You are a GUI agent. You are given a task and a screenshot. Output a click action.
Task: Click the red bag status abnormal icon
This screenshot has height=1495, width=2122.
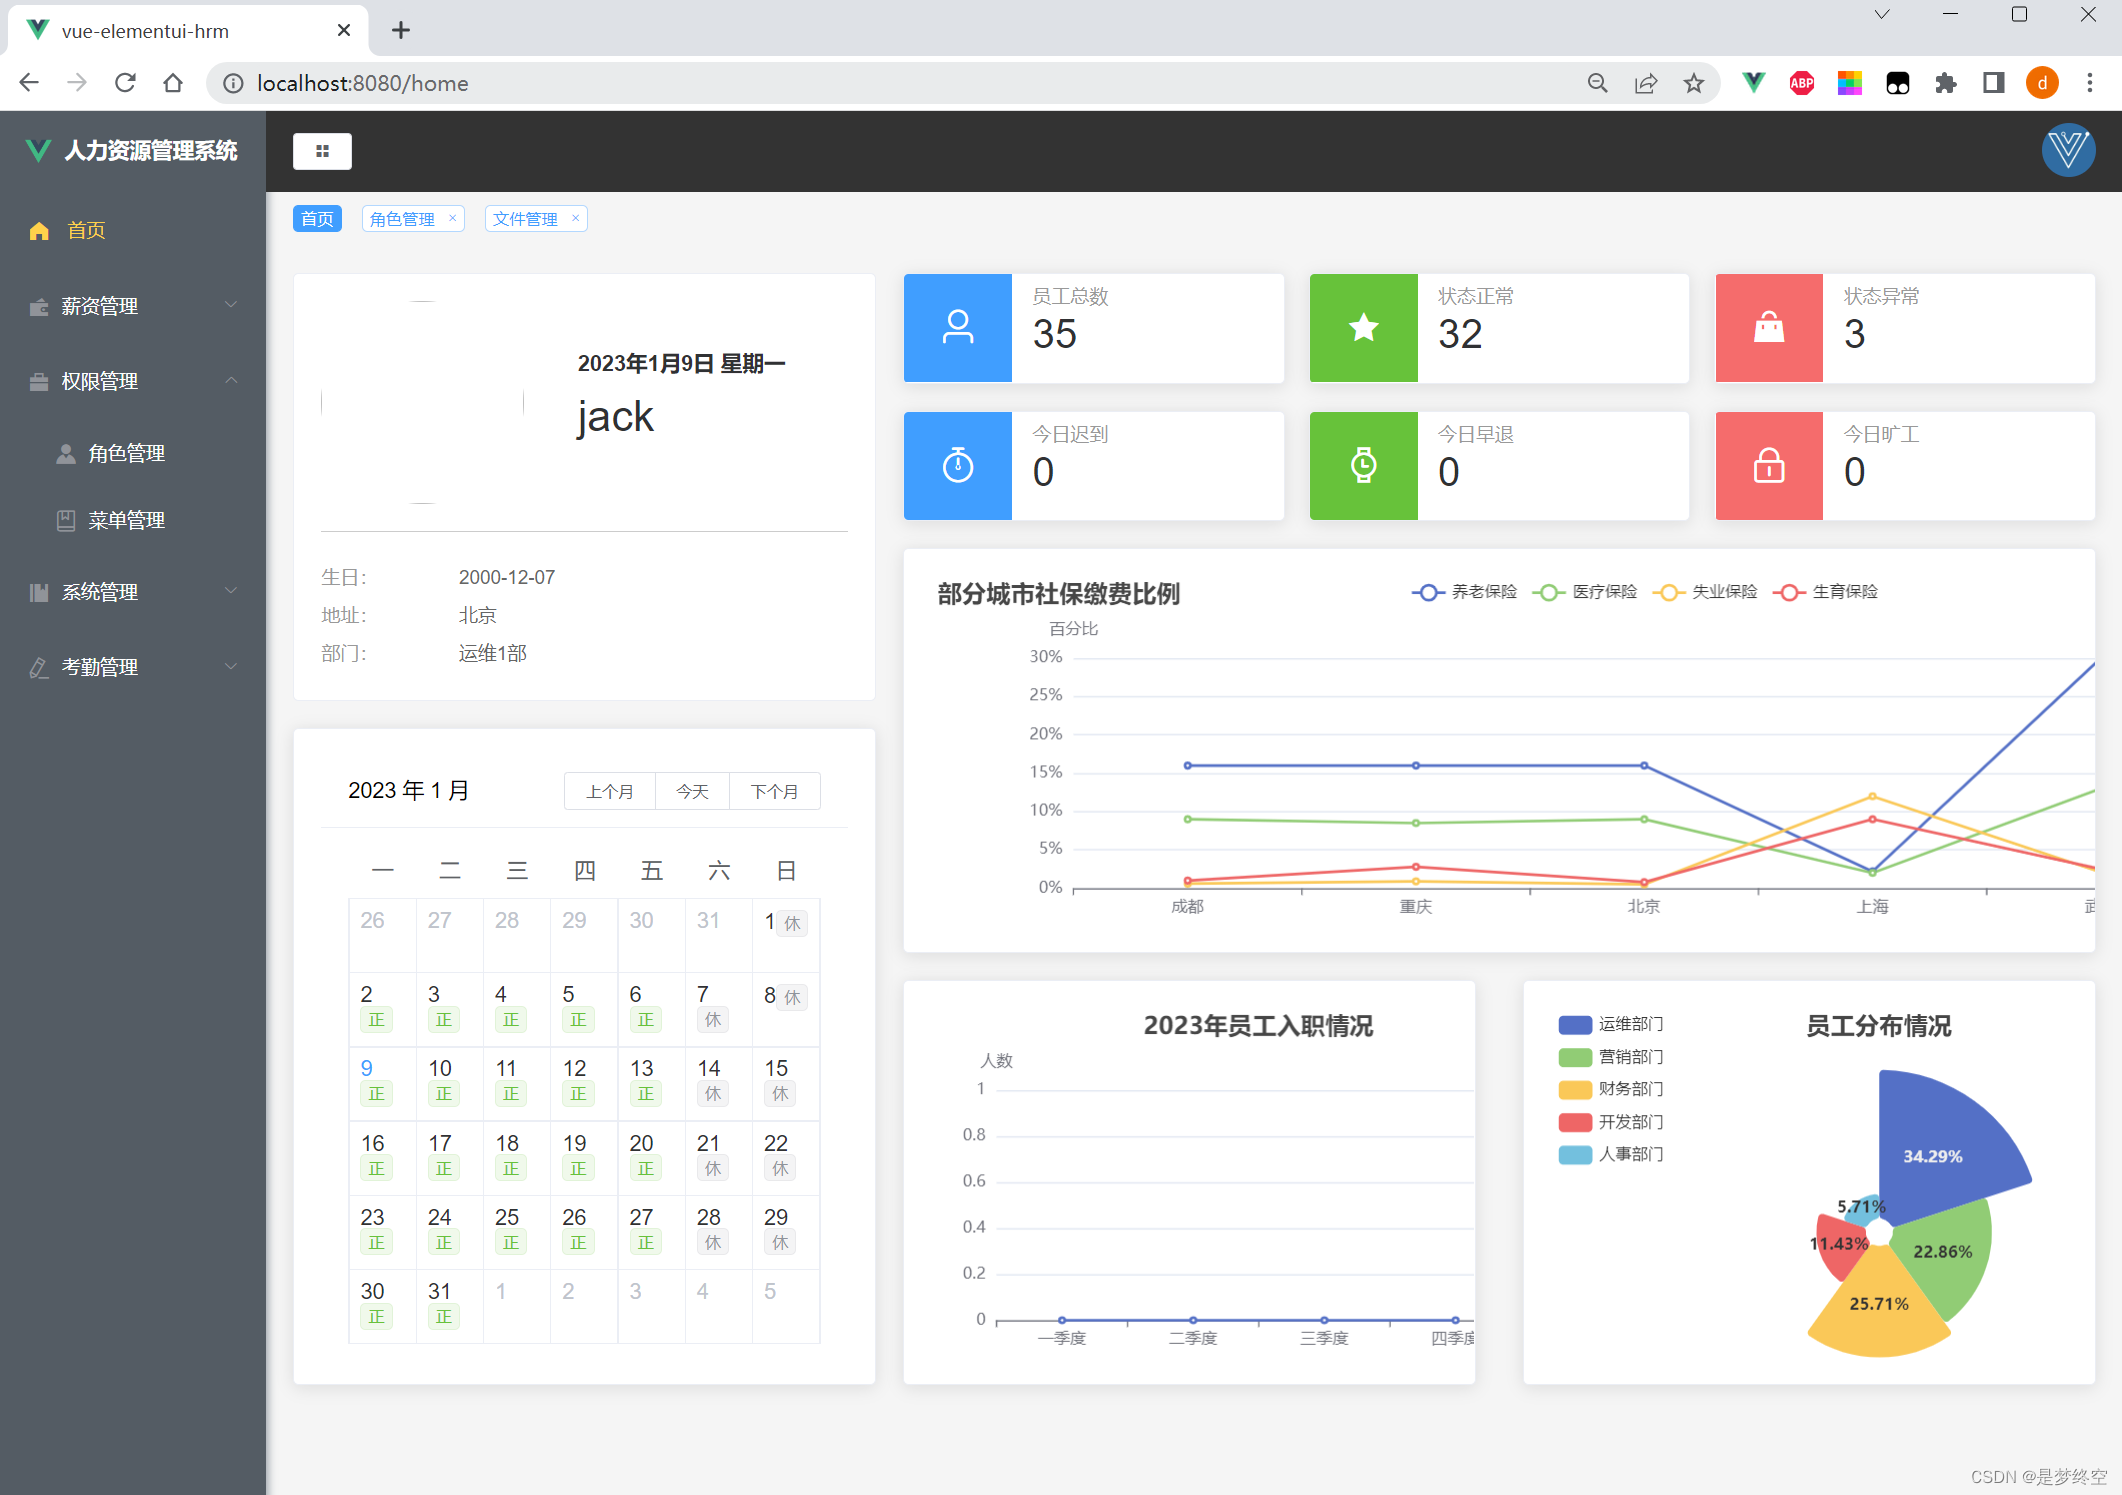click(1768, 328)
